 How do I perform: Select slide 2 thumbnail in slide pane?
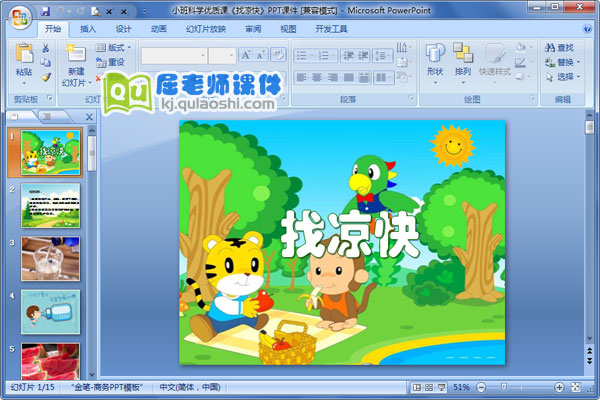click(x=51, y=206)
